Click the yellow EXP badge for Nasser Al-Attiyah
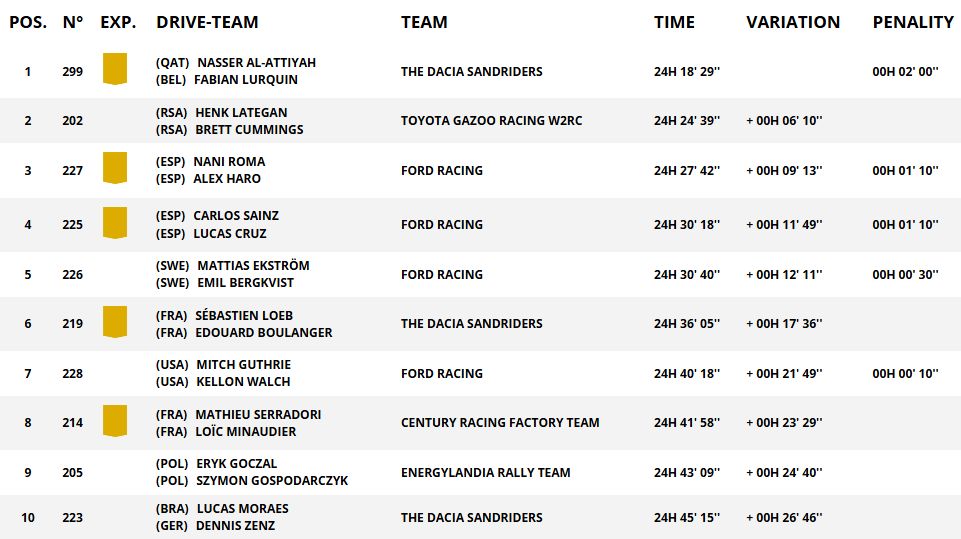The width and height of the screenshot is (961, 539). coord(115,69)
